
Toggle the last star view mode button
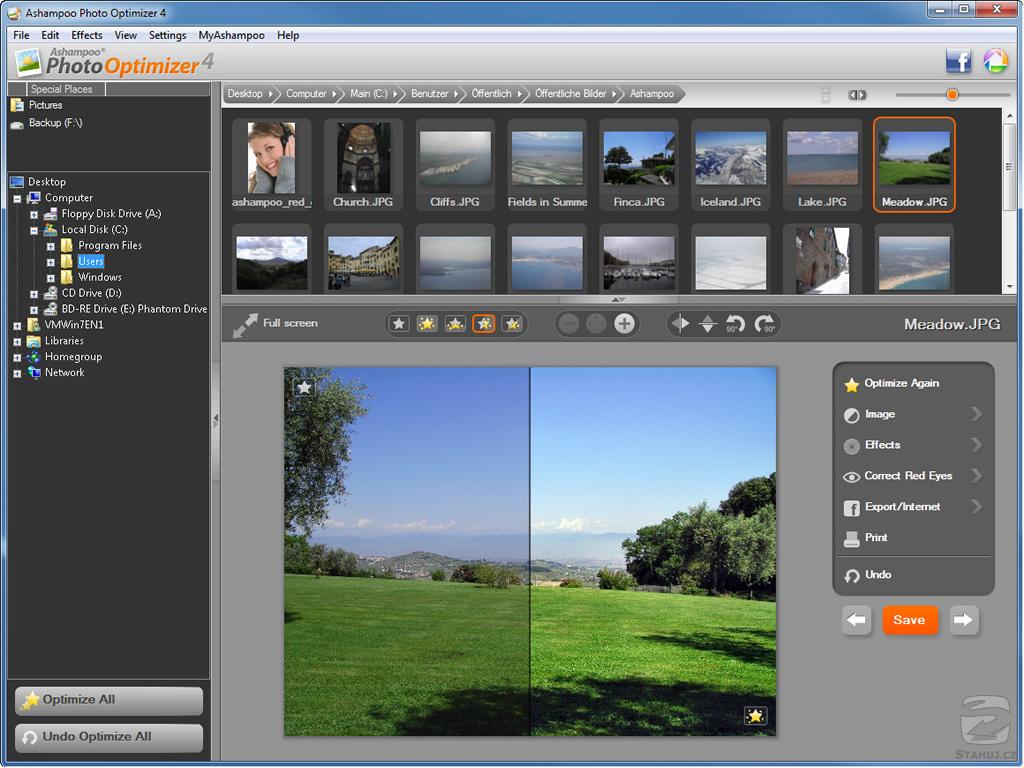pos(512,324)
